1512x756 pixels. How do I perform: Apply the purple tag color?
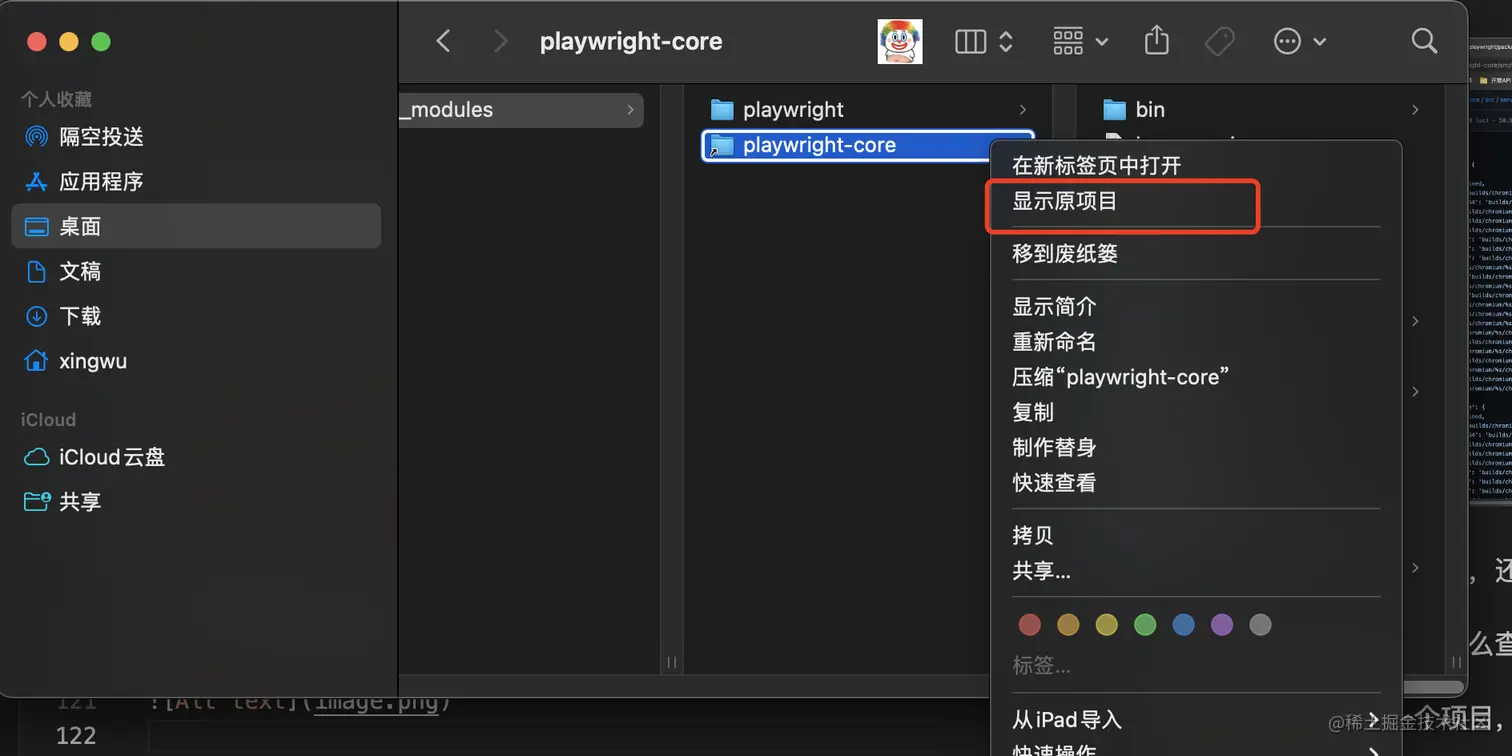pyautogui.click(x=1222, y=625)
